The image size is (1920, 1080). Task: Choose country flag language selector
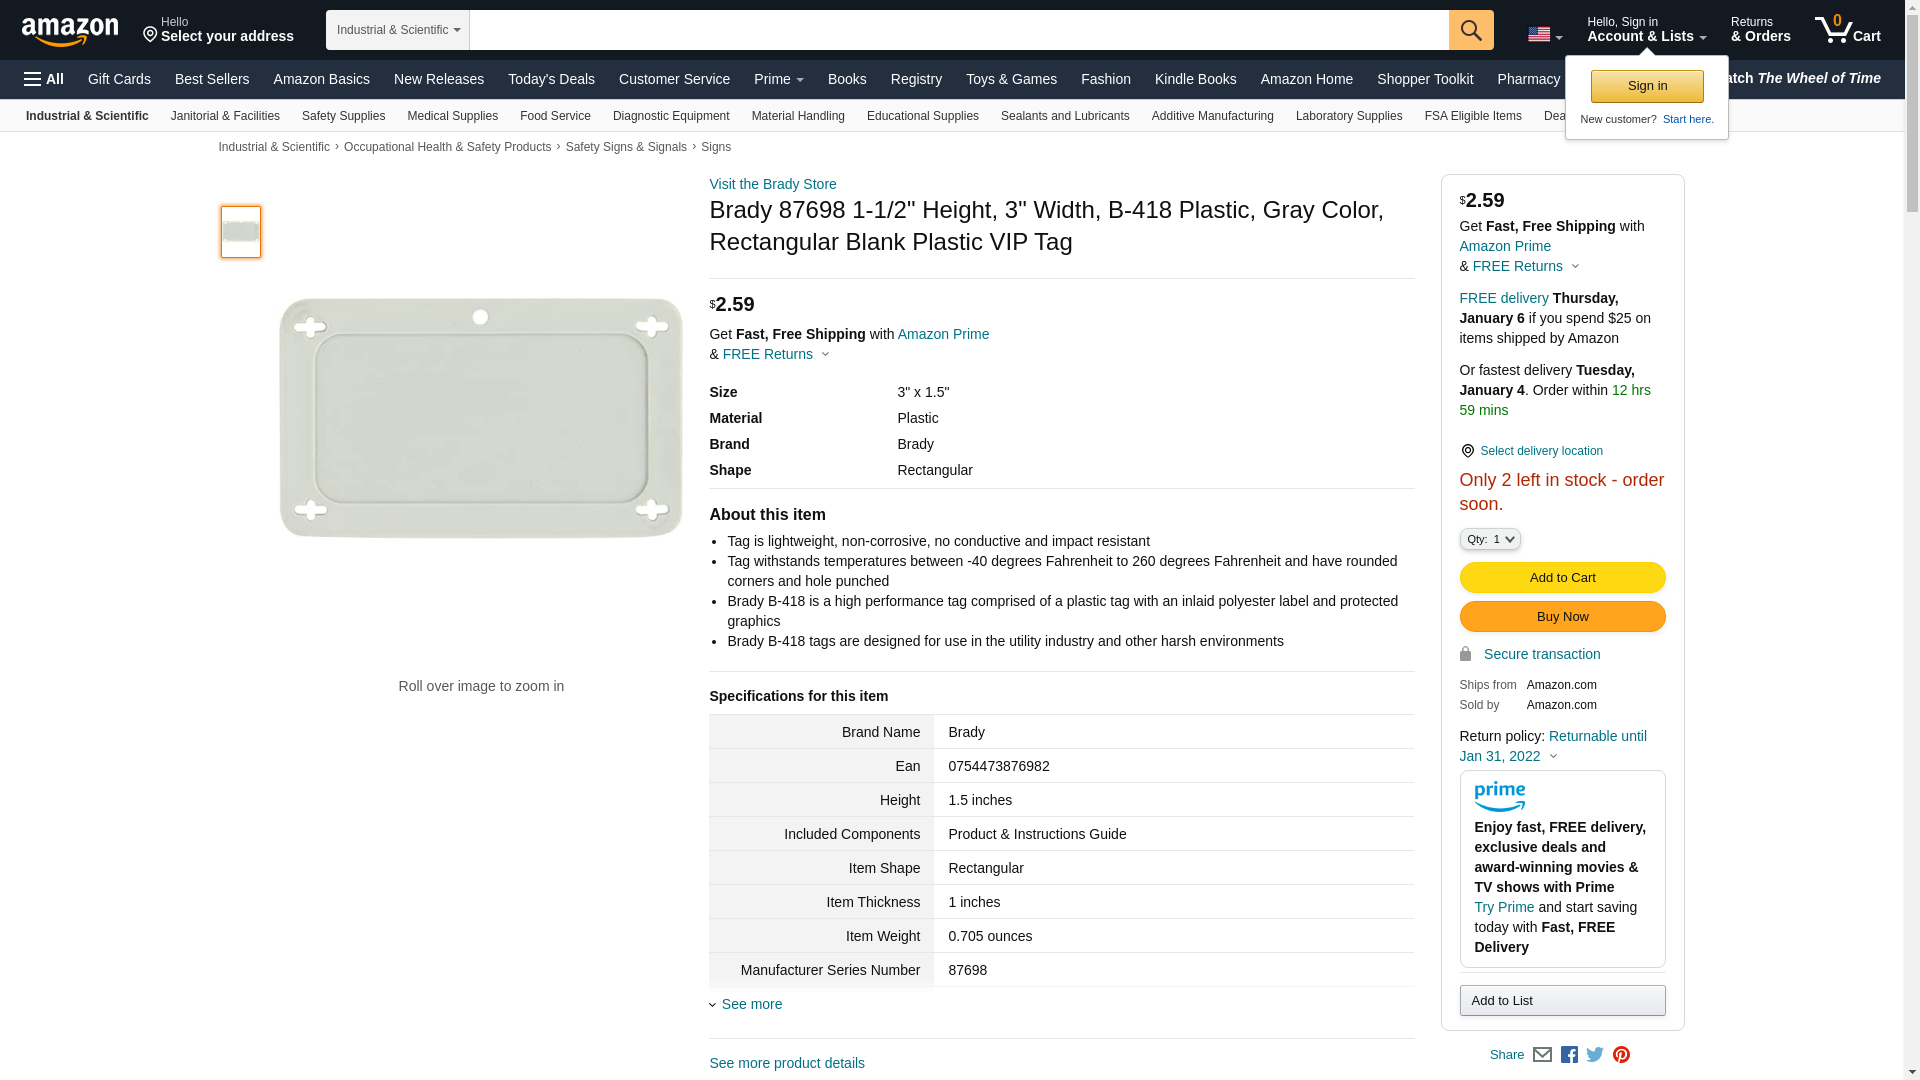(x=1544, y=35)
